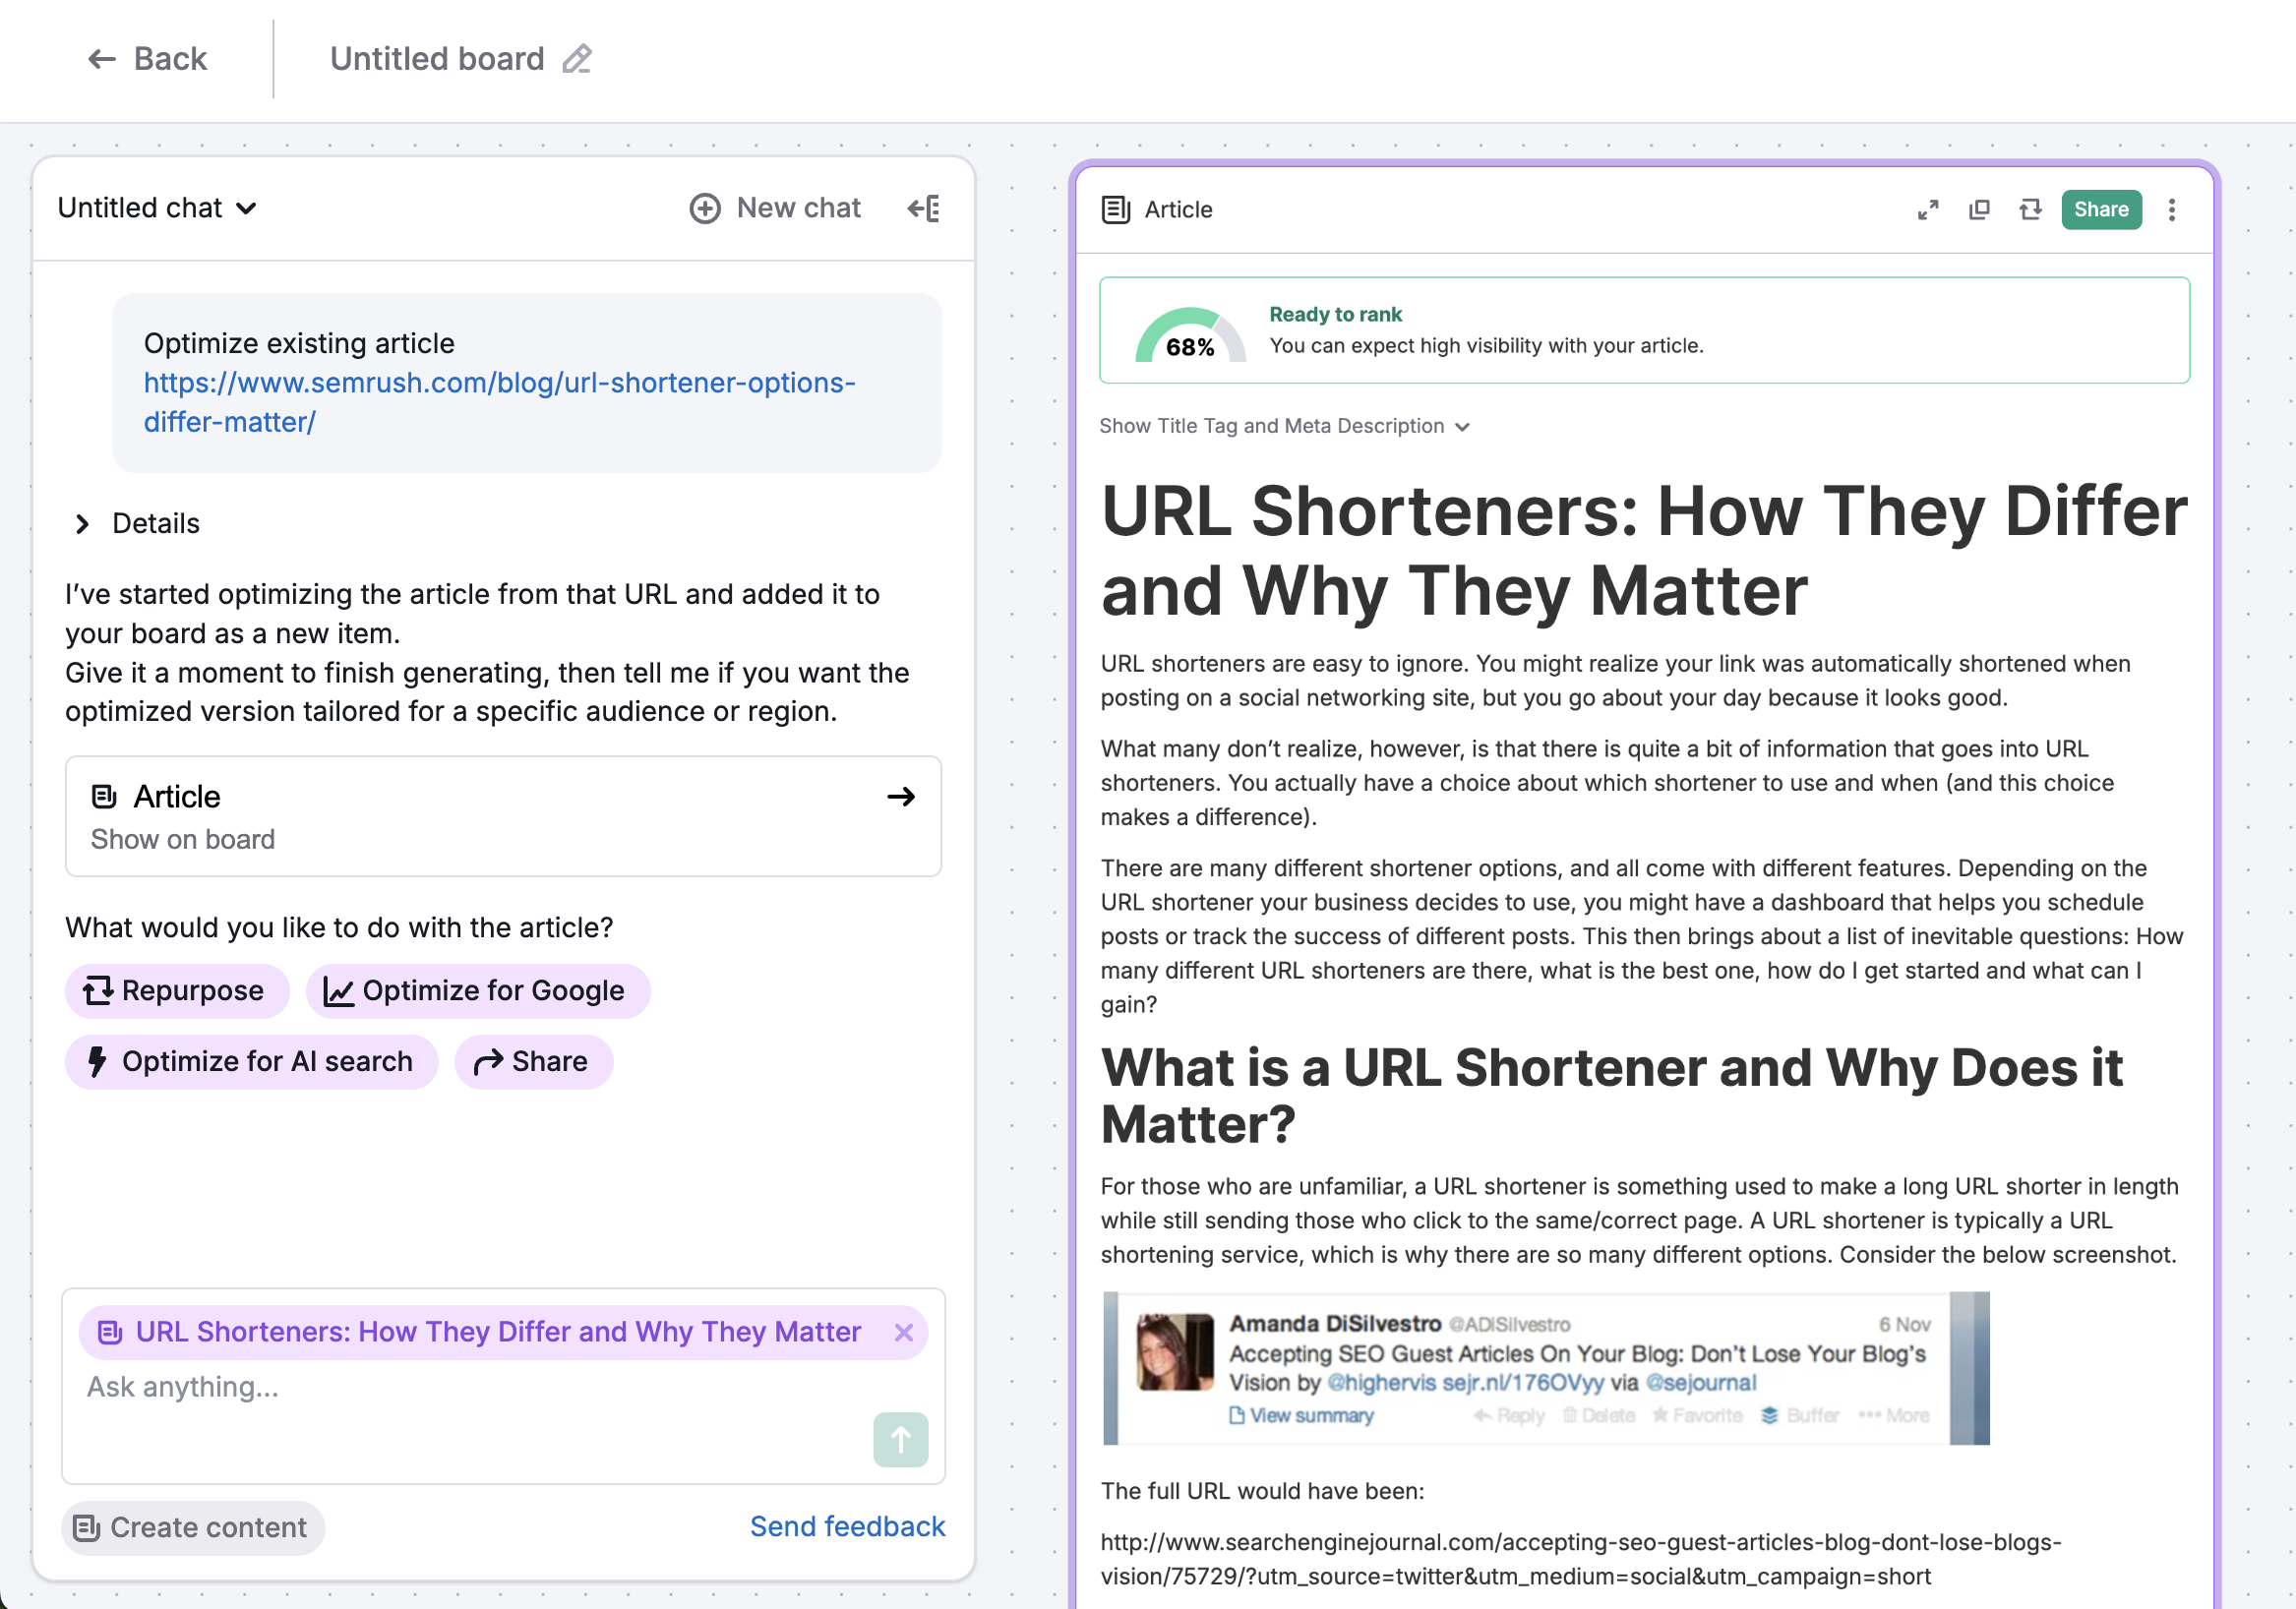Click the green Share button
2296x1609 pixels.
coord(2101,210)
